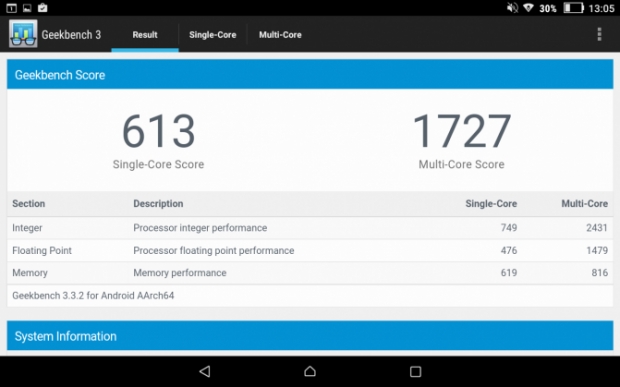Image resolution: width=620 pixels, height=387 pixels.
Task: Tap Integer multi-core value 2431
Action: coord(597,228)
